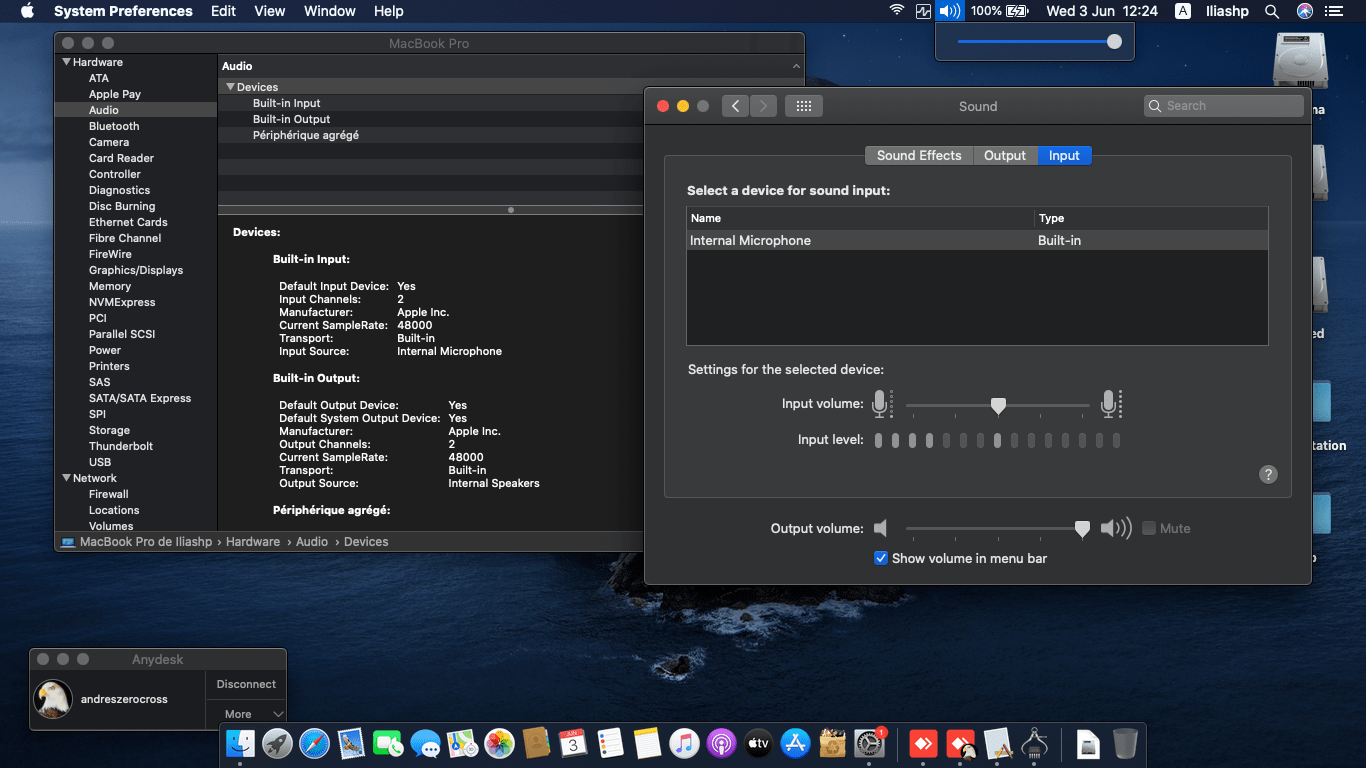Launch App Store from the dock
Viewport: 1366px width, 768px height.
coord(795,743)
